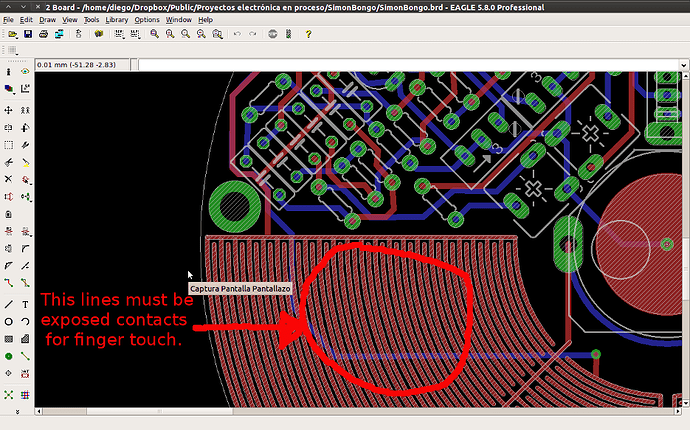Click the Open file toolbar icon
Viewport: 690px width, 430px height.
tap(12, 34)
